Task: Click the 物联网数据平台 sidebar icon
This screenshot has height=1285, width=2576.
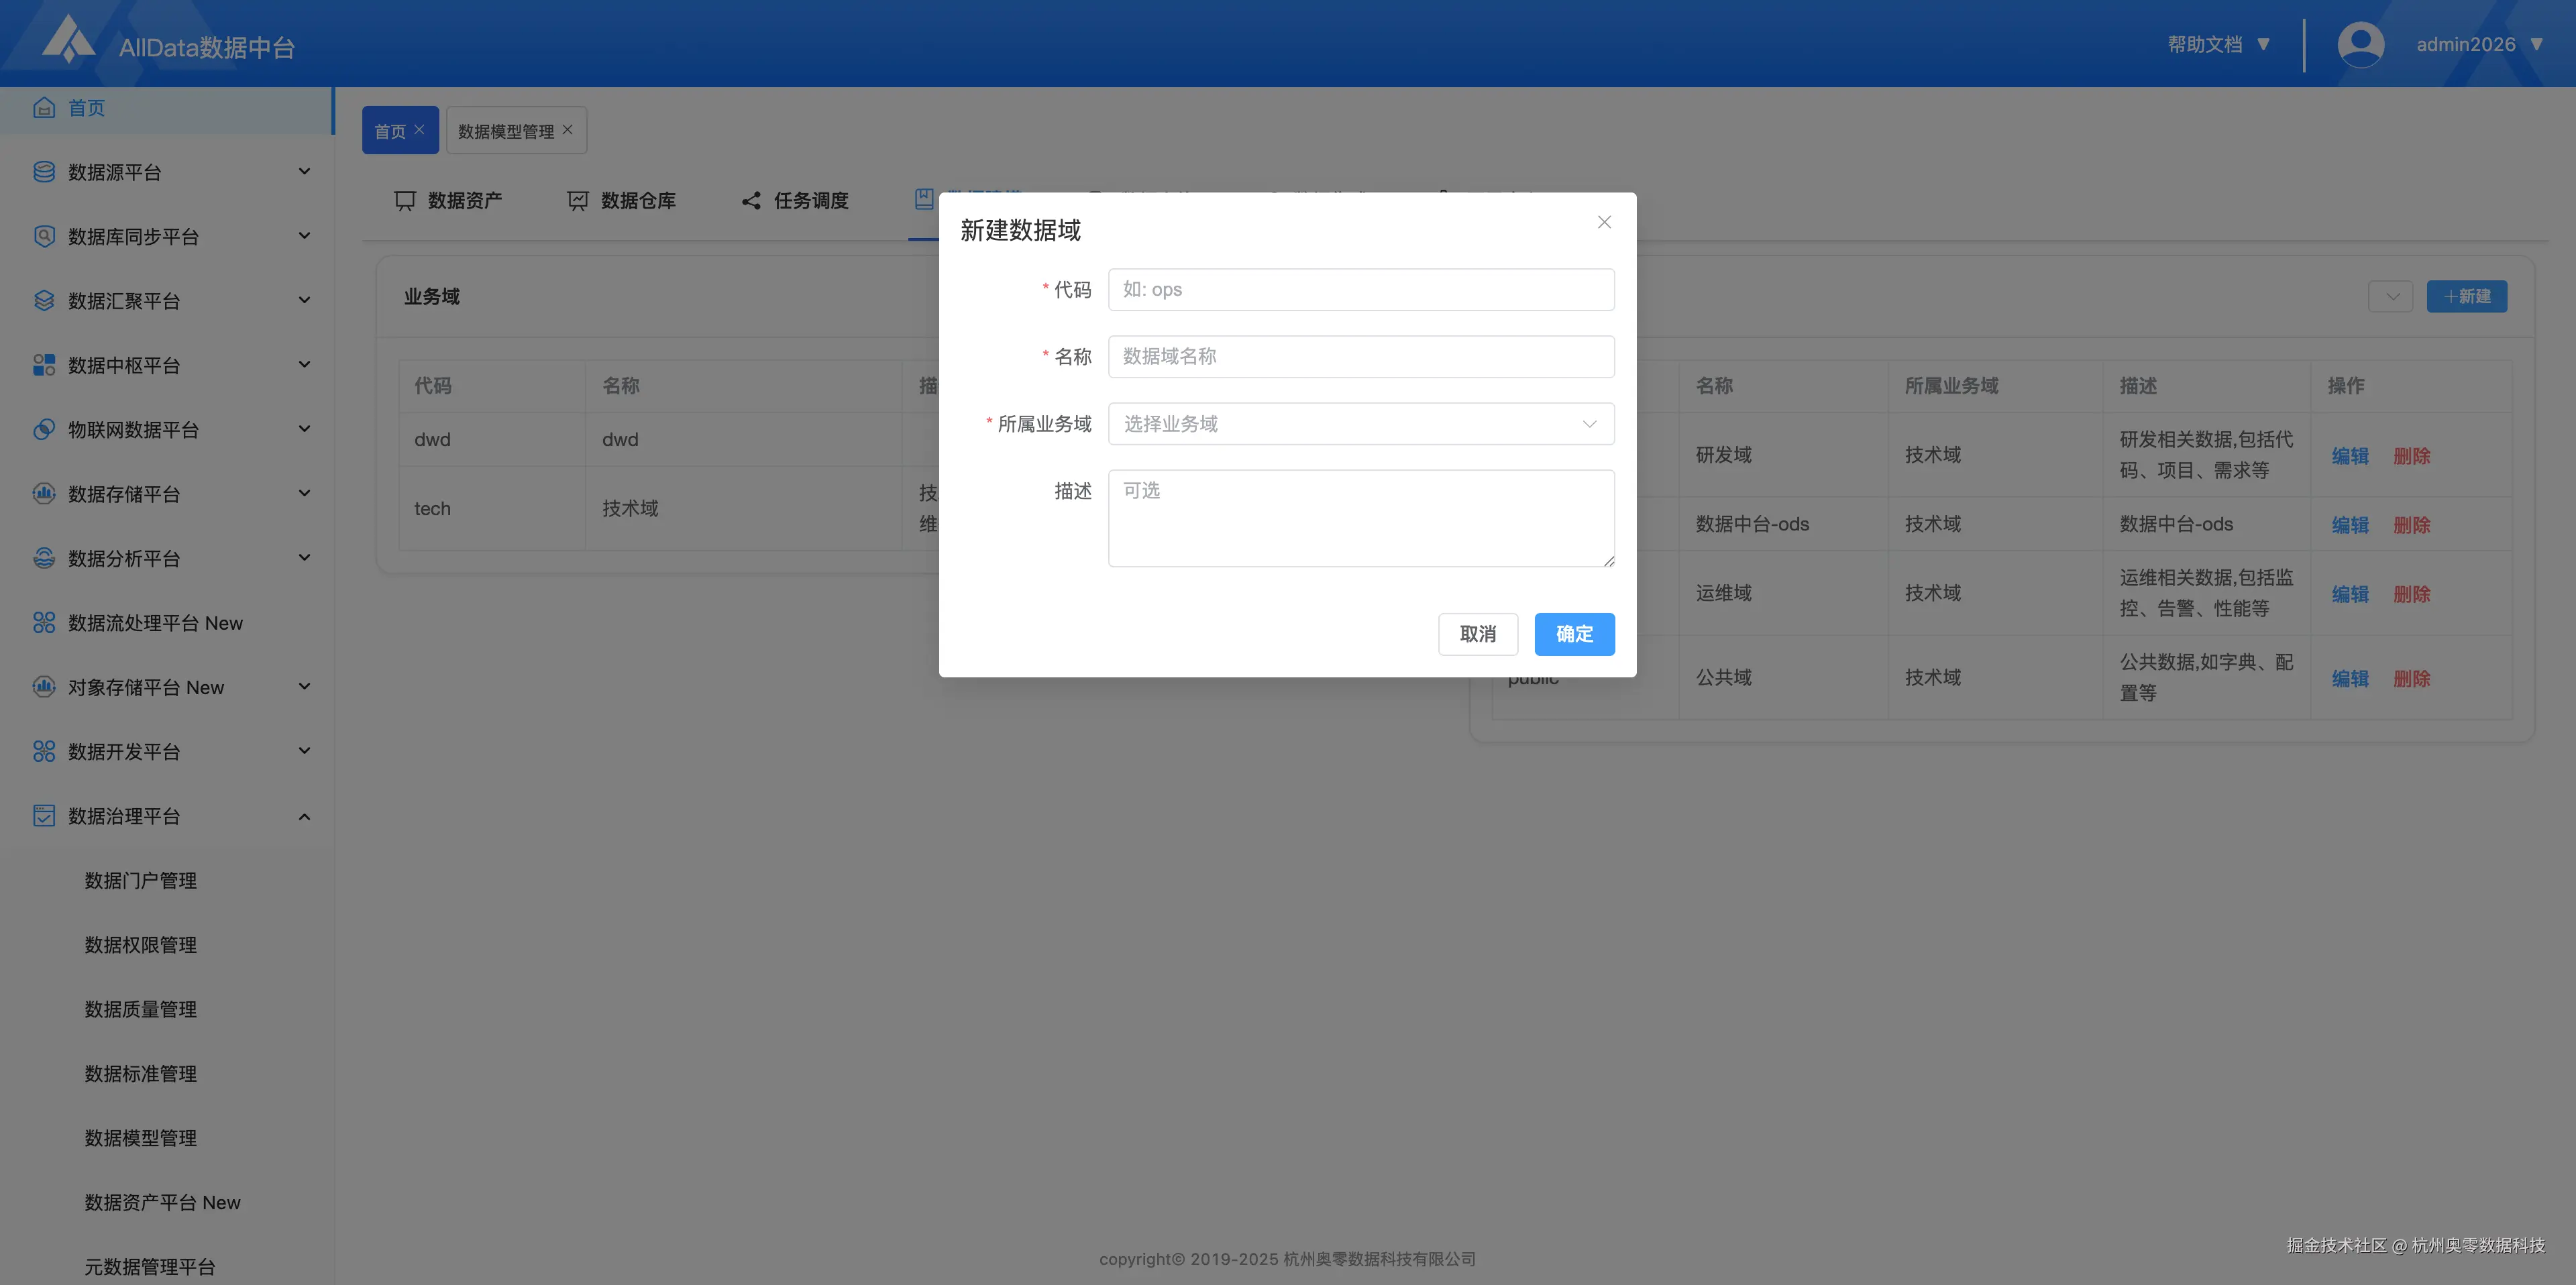Action: tap(44, 429)
